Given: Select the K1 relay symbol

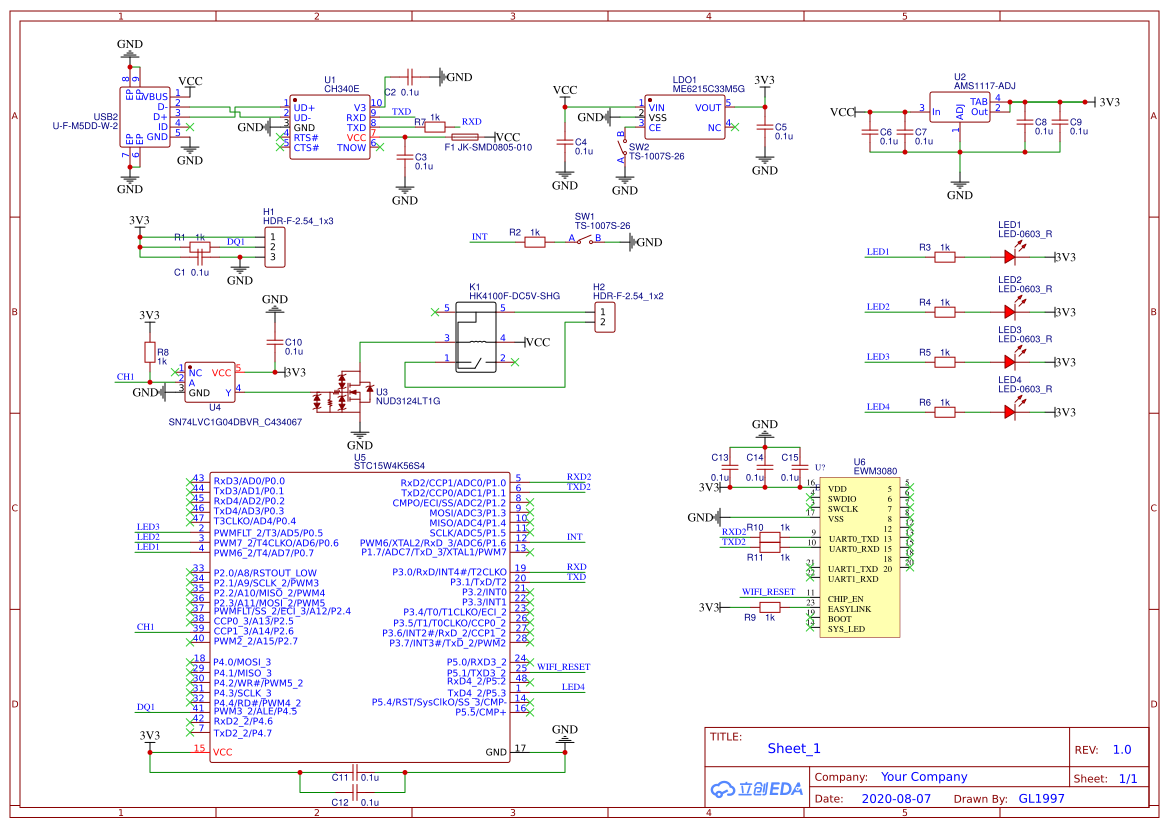Looking at the screenshot, I should 476,338.
